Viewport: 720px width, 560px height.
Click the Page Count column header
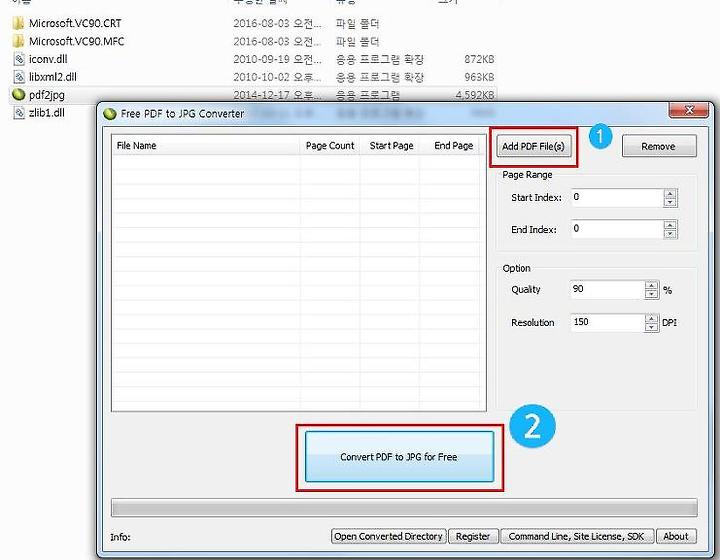[x=330, y=146]
